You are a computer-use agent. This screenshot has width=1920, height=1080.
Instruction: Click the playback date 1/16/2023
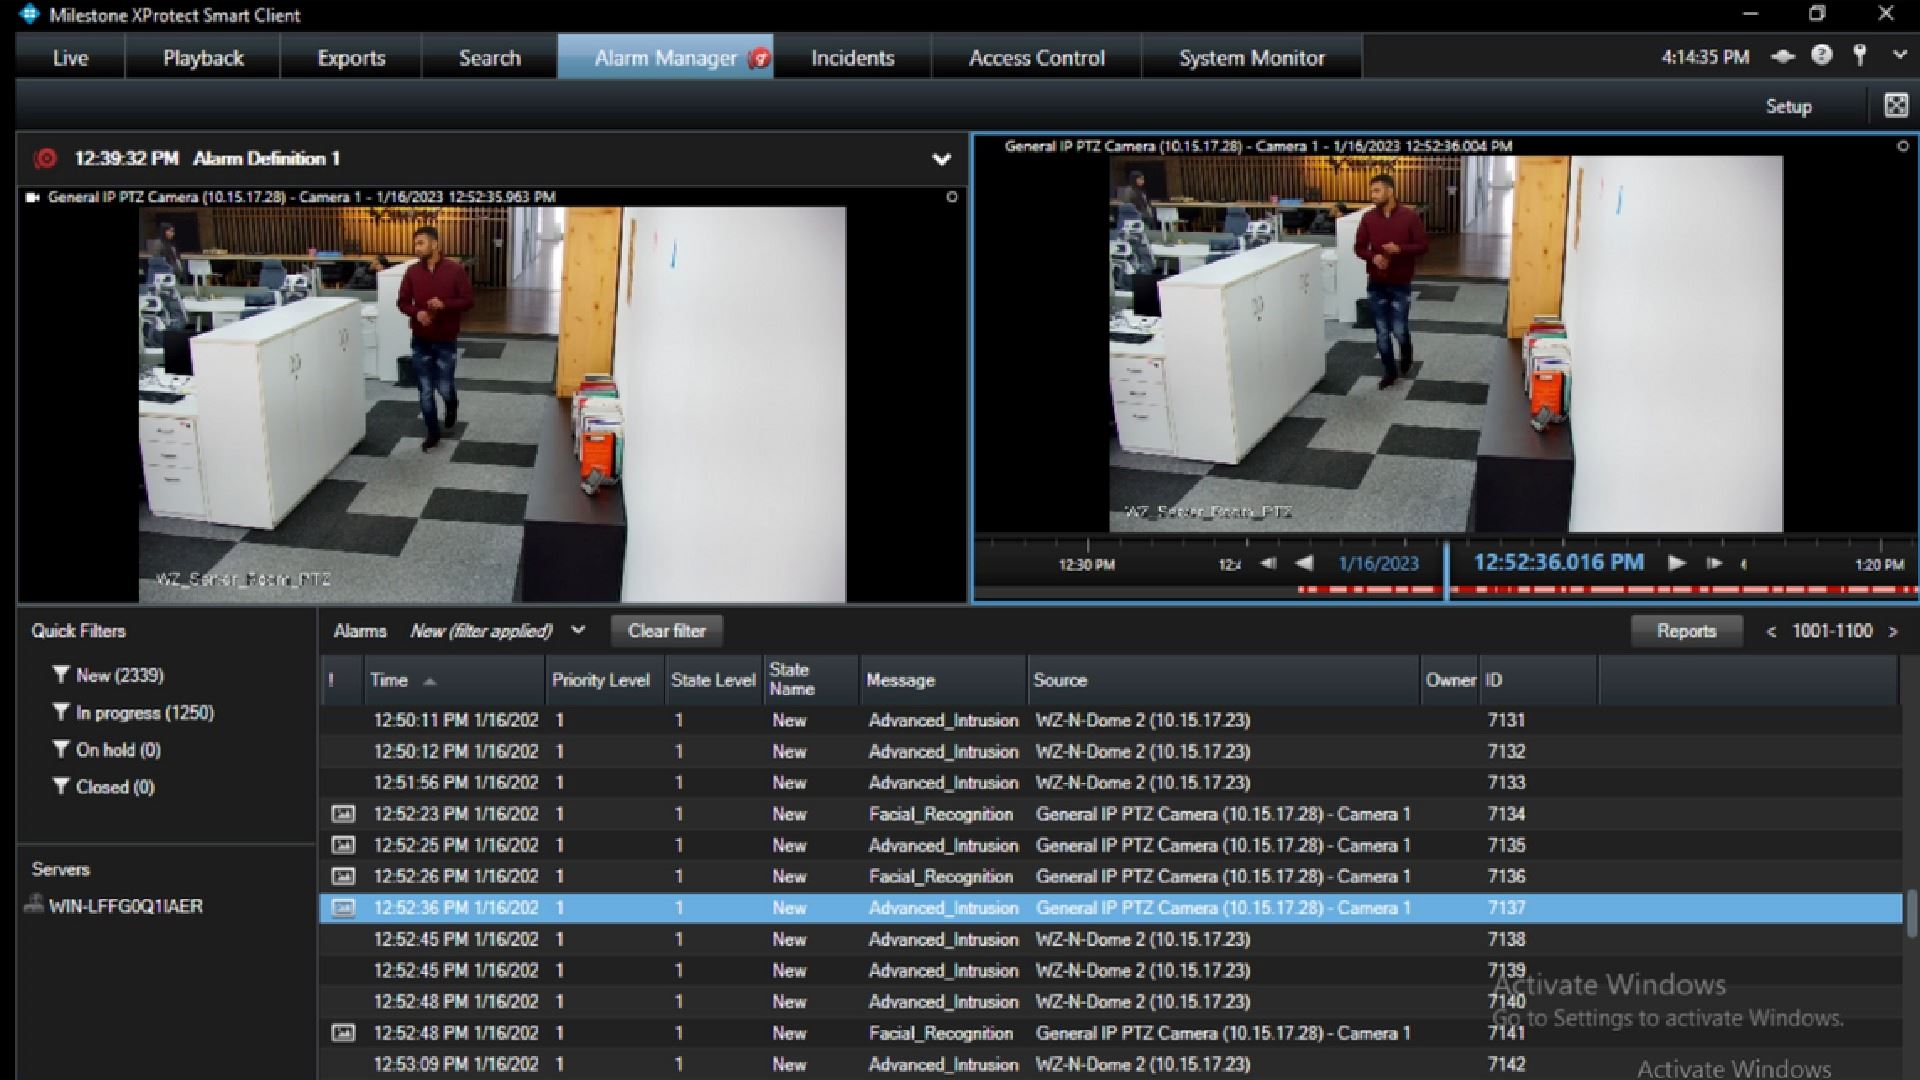[1379, 564]
